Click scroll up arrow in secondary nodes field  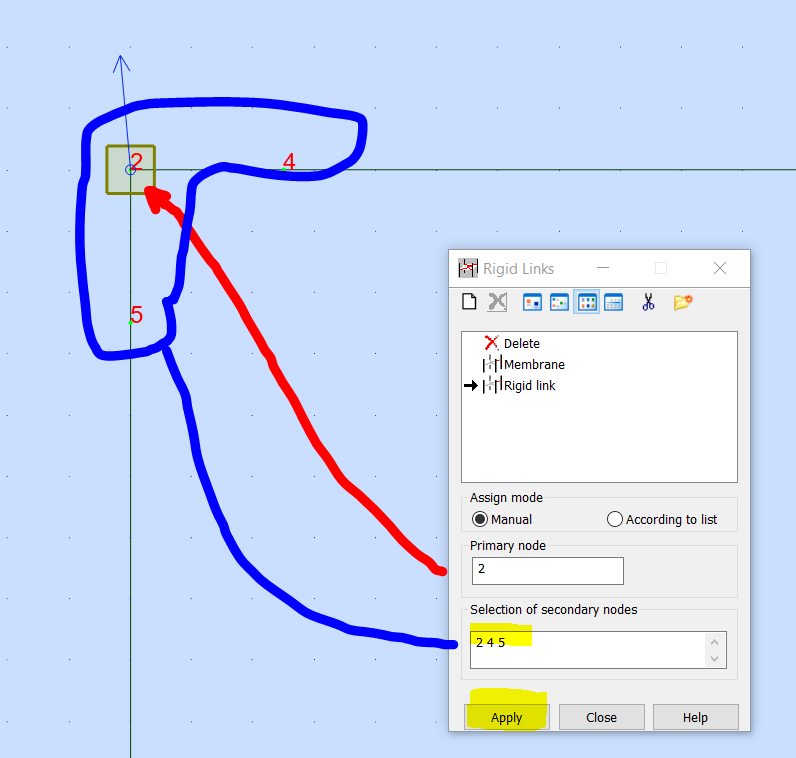click(714, 642)
